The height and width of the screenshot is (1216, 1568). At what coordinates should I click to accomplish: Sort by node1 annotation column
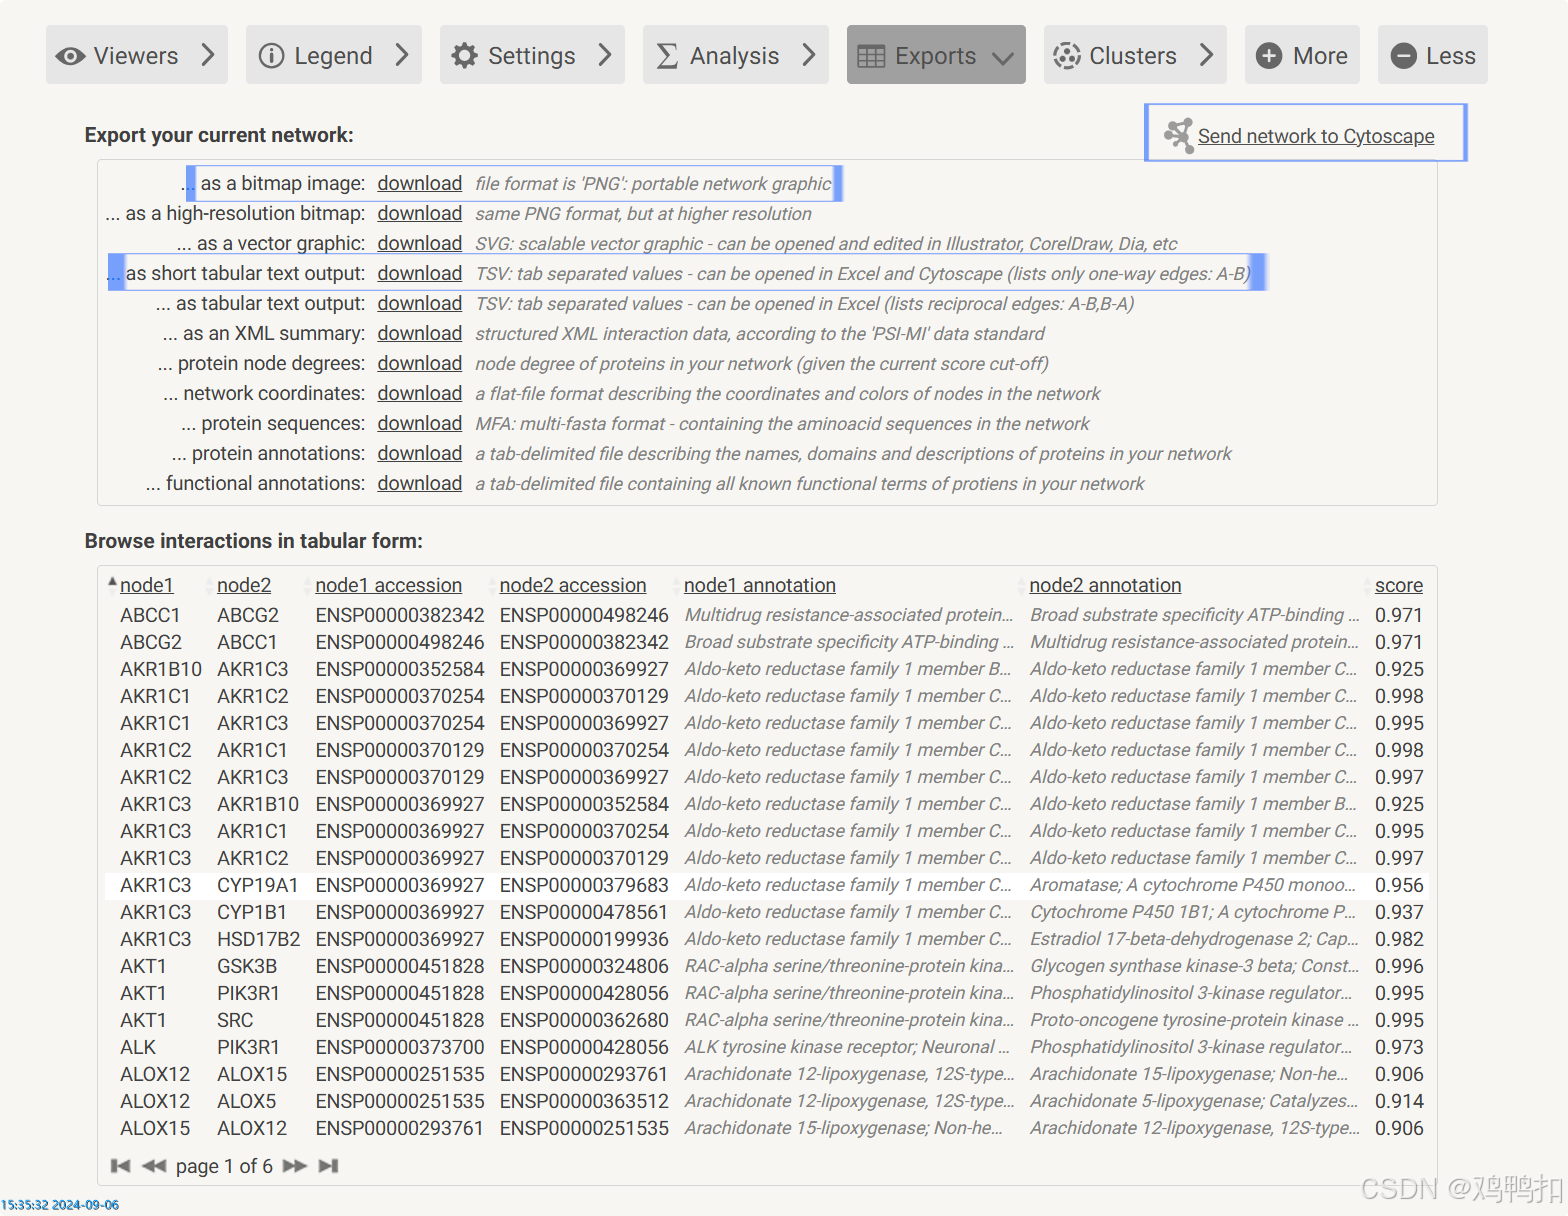tap(760, 586)
